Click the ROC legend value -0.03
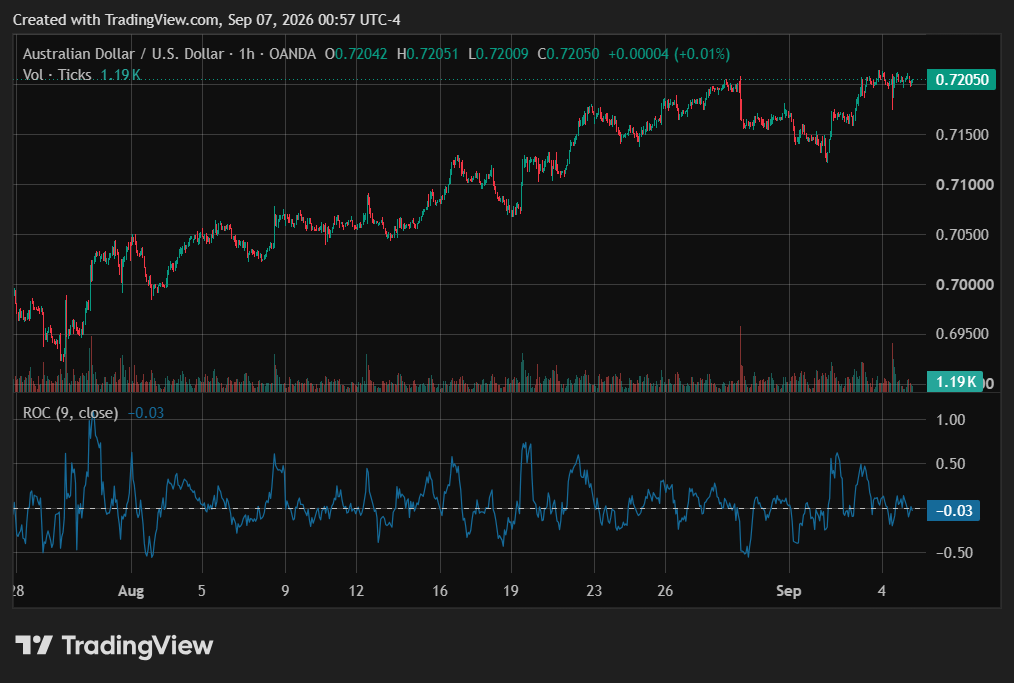This screenshot has width=1014, height=683. click(x=146, y=413)
